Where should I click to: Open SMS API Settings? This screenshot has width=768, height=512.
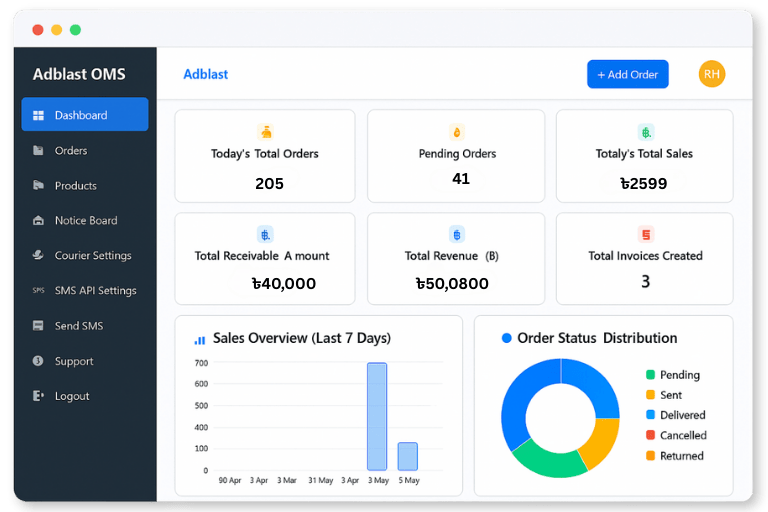(85, 291)
